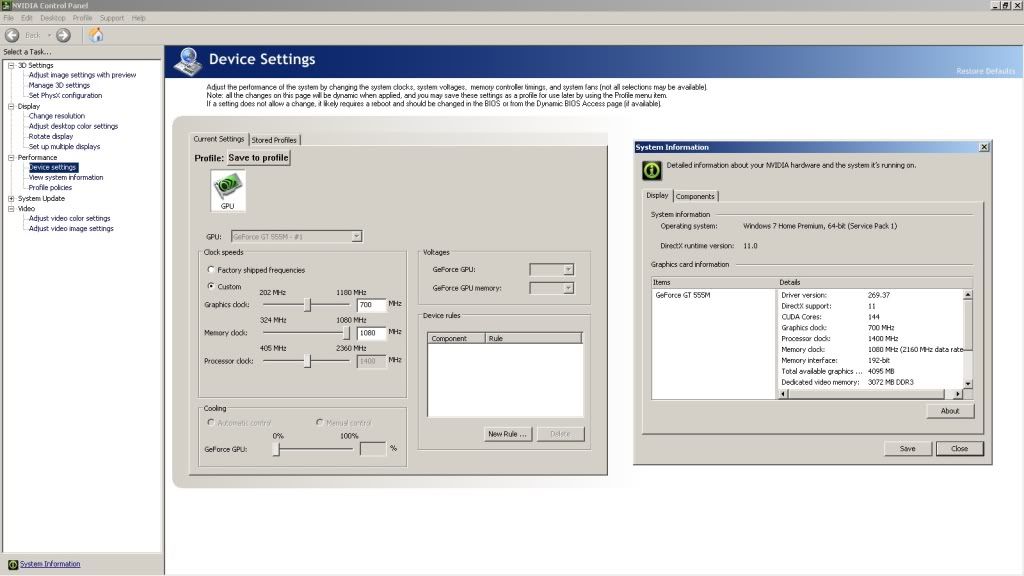
Task: Open the File menu
Action: [8, 18]
